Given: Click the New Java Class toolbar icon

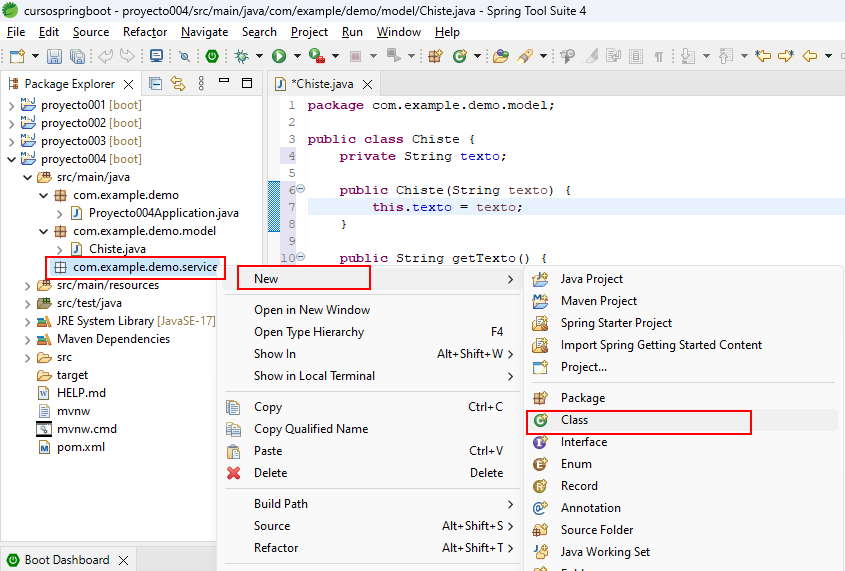Looking at the screenshot, I should coord(460,56).
